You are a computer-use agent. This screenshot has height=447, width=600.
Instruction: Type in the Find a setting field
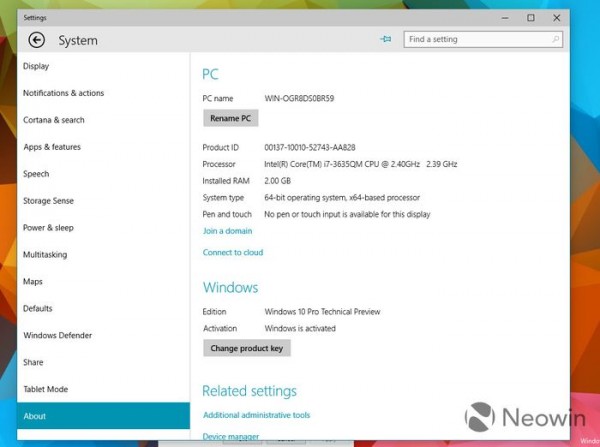click(477, 39)
